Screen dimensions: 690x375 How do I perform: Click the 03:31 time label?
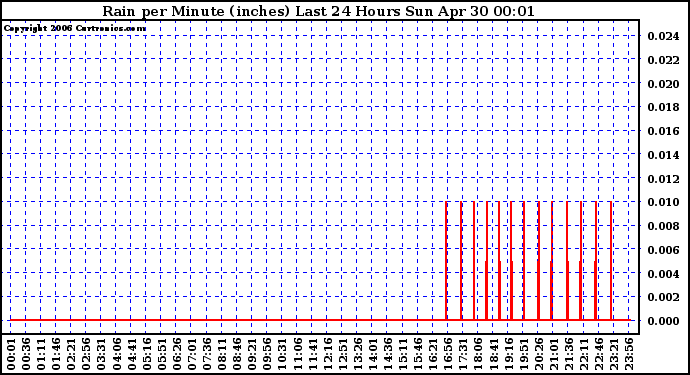coord(102,354)
